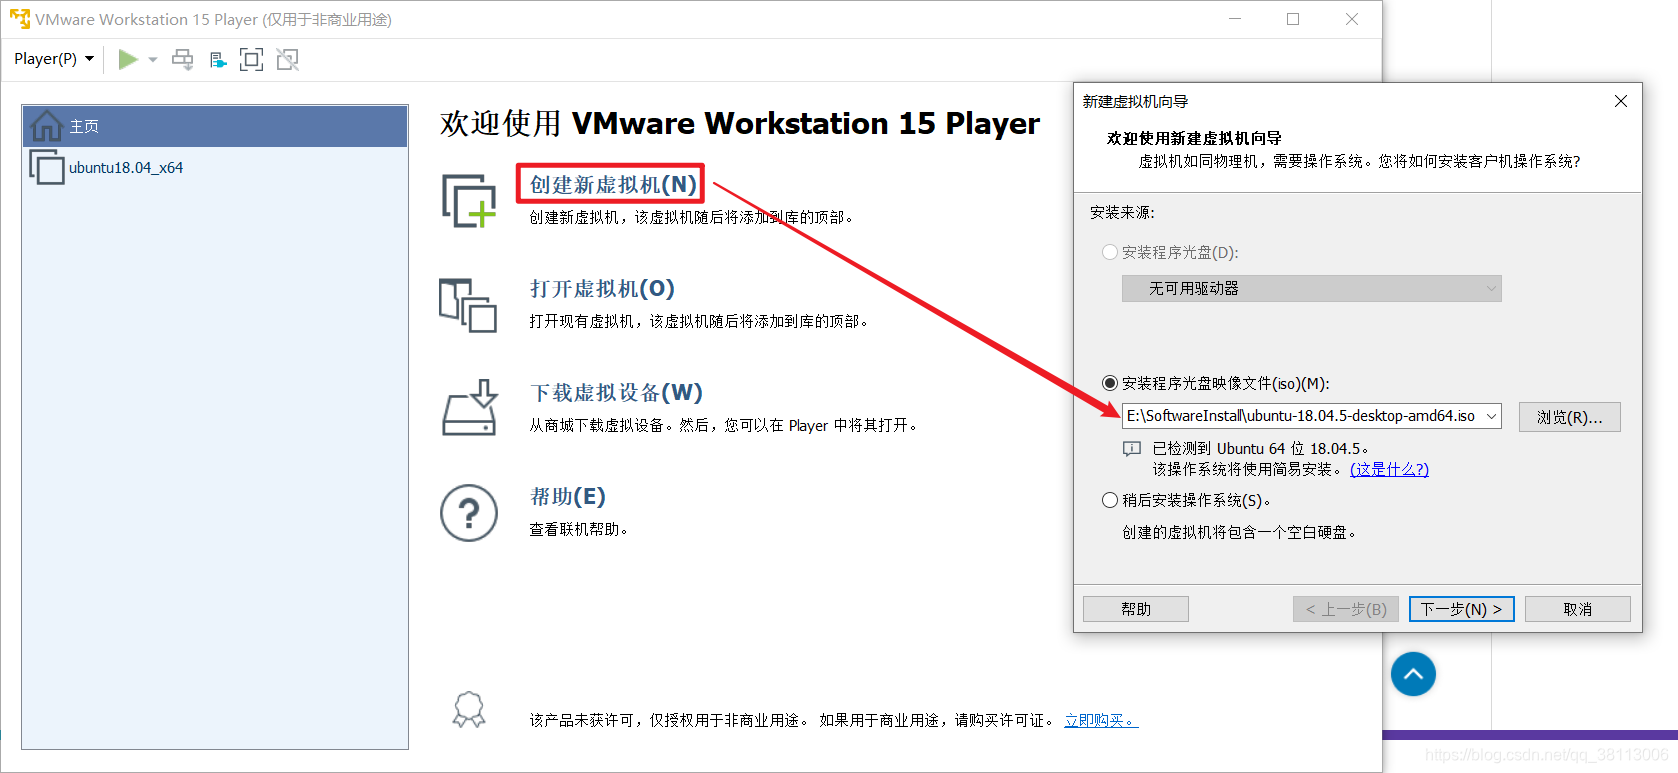
Task: Maximize the VMware Player window
Action: (x=1293, y=19)
